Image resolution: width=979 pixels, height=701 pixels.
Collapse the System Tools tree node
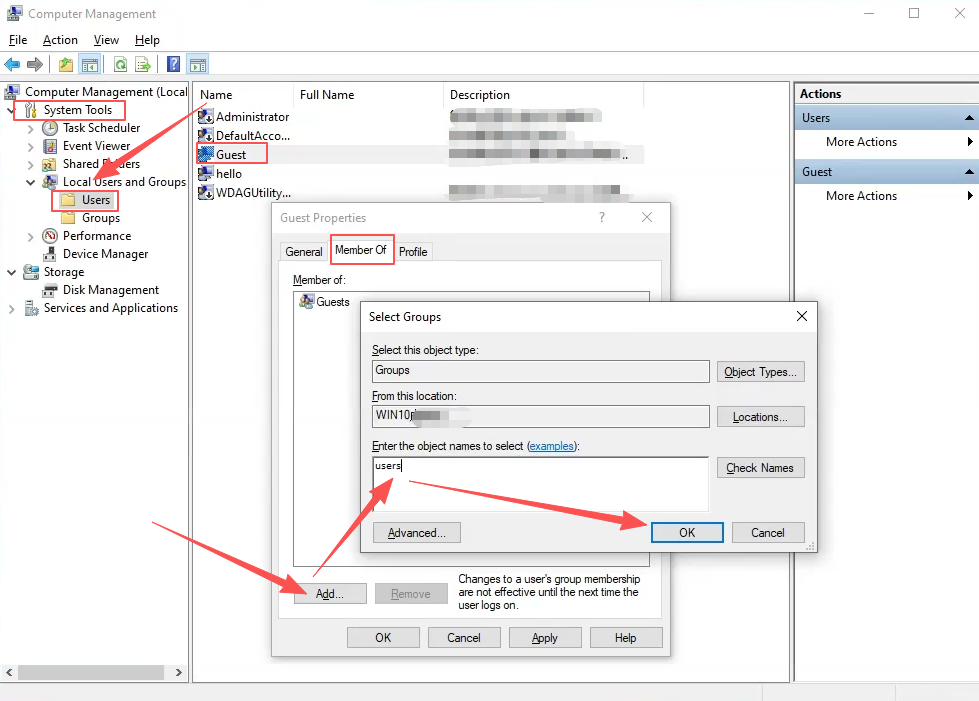point(11,110)
